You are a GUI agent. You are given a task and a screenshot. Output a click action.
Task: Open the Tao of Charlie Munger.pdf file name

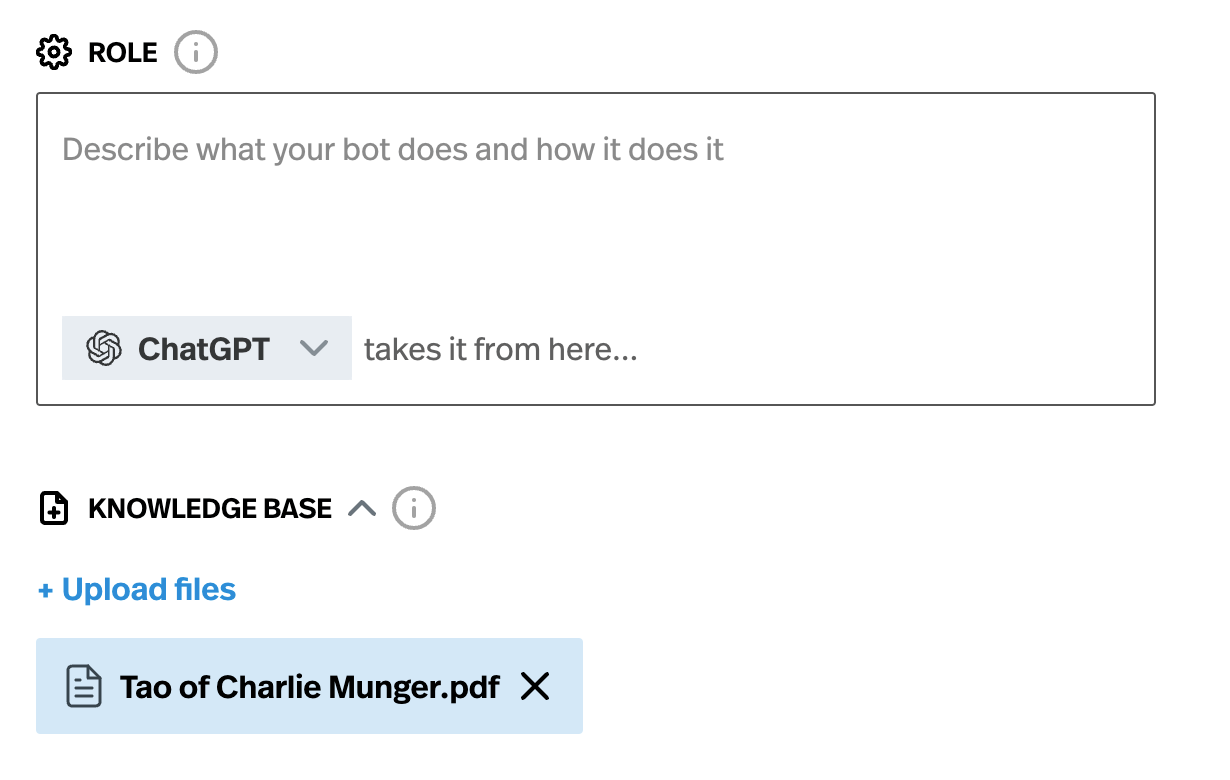pyautogui.click(x=310, y=687)
